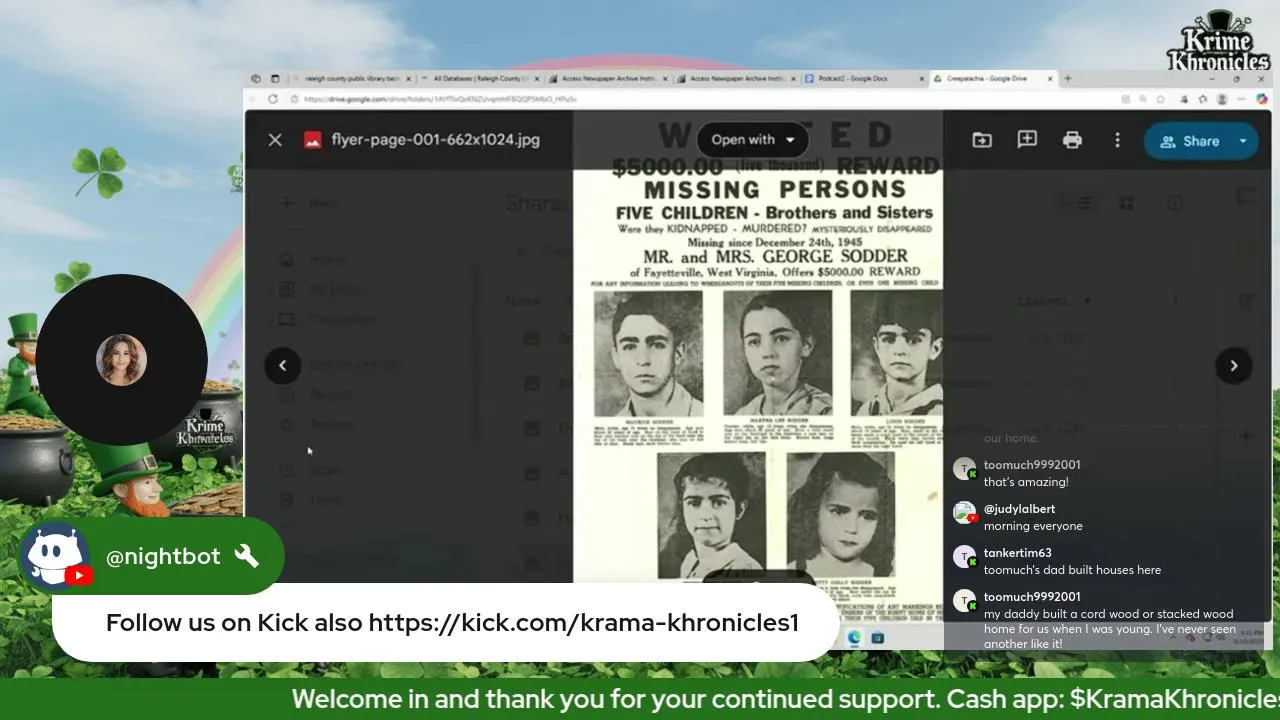Switch to raleigh county public library tab
The width and height of the screenshot is (1280, 720).
[x=352, y=78]
